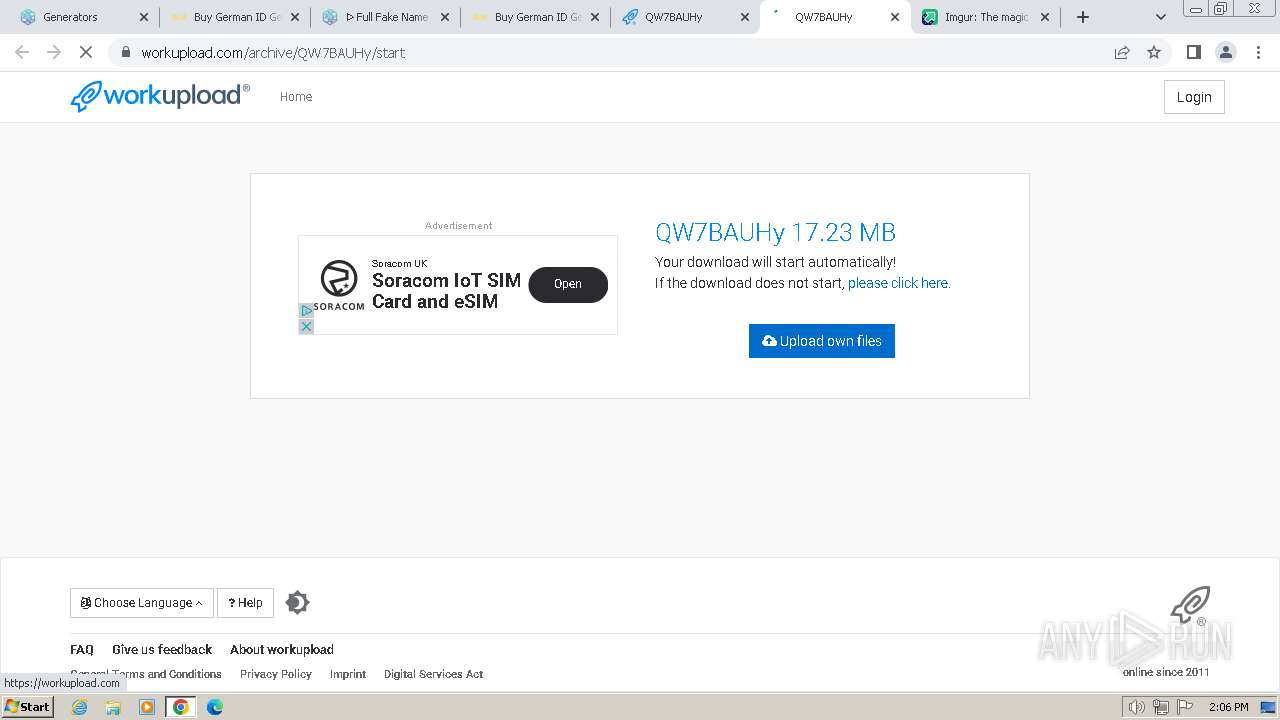Go back to previous page
1280x720 pixels.
[22, 52]
